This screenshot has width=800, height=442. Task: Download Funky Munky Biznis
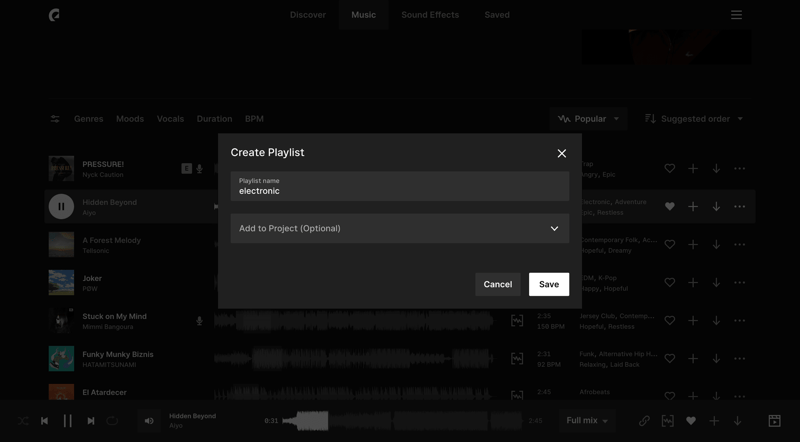coord(716,359)
